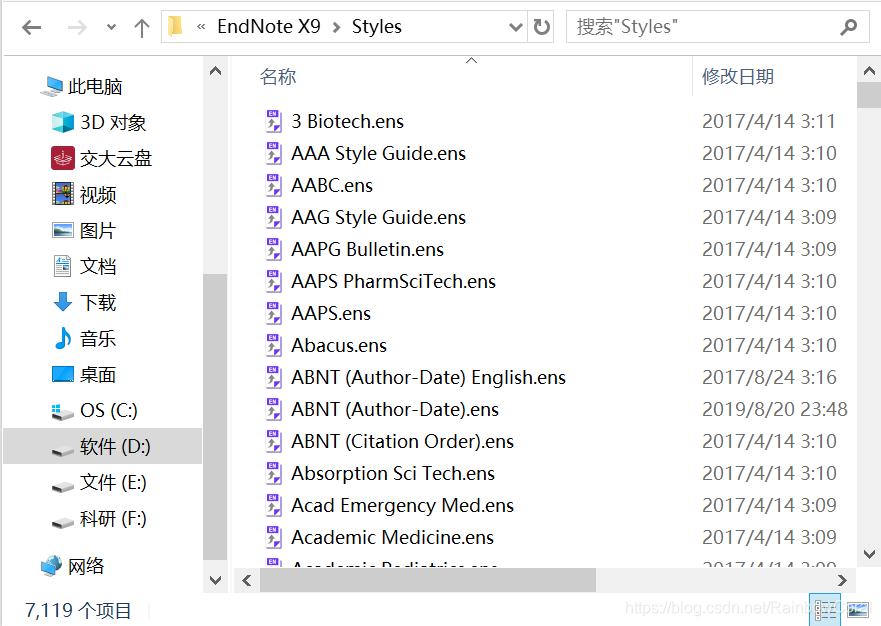The image size is (881, 626).
Task: Select the AAPS.ens file icon
Action: point(273,314)
